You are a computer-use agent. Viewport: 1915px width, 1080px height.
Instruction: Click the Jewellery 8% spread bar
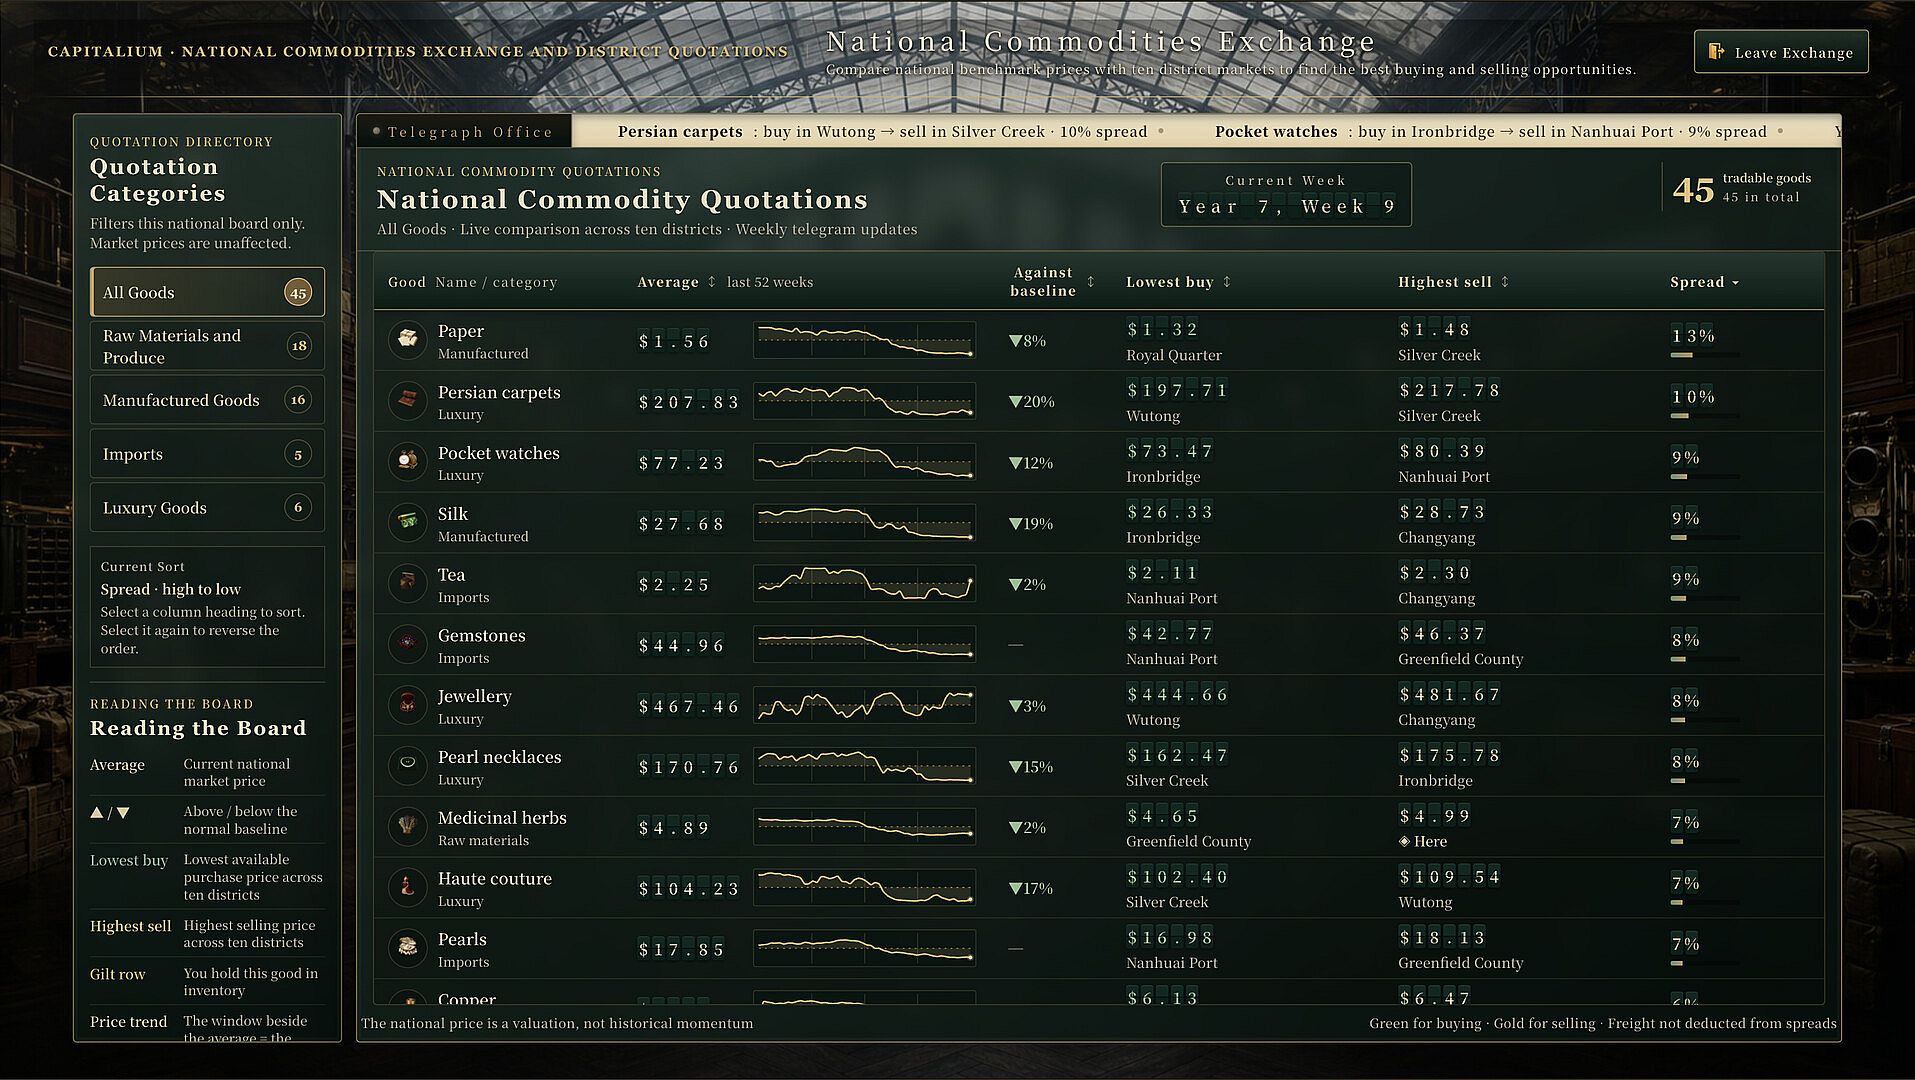click(x=1705, y=720)
